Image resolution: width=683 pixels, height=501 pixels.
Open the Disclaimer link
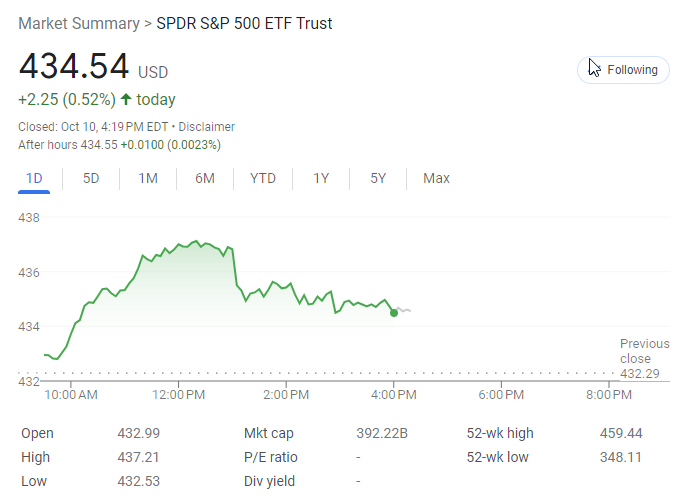pyautogui.click(x=207, y=127)
